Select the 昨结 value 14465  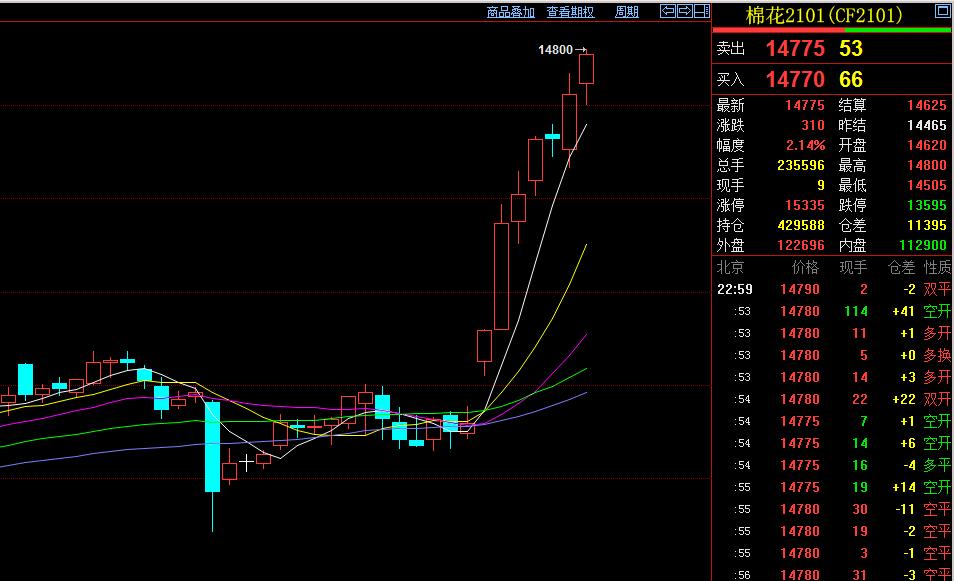coord(927,125)
